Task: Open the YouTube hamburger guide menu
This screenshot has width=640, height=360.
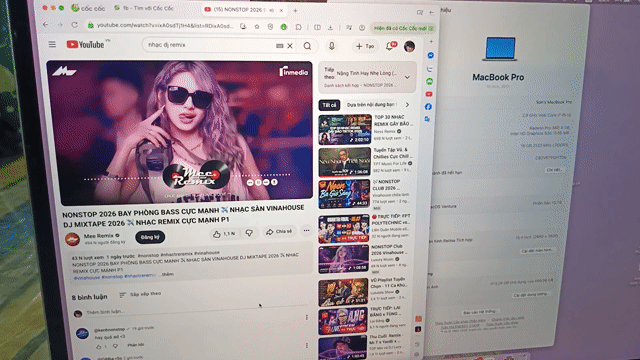Action: [52, 44]
